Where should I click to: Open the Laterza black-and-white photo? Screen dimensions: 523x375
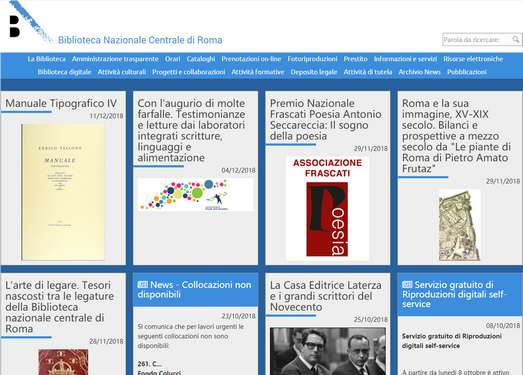click(328, 351)
